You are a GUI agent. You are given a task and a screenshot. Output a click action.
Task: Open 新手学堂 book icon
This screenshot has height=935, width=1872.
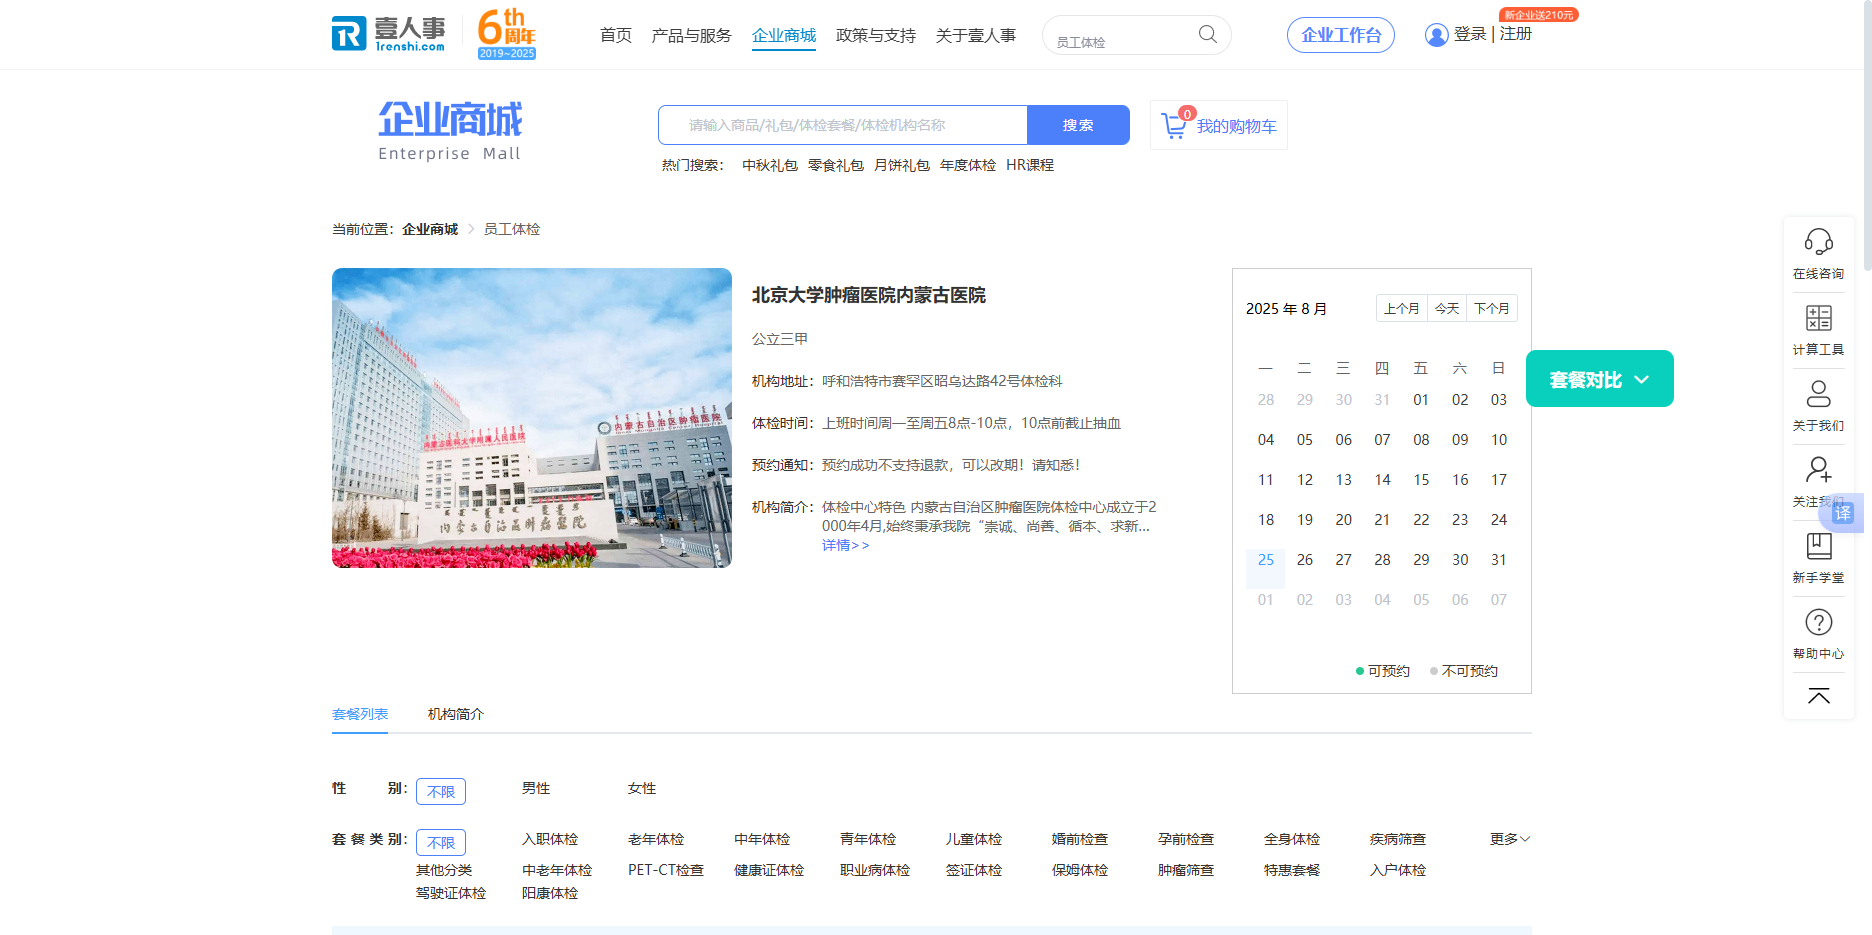pos(1818,546)
